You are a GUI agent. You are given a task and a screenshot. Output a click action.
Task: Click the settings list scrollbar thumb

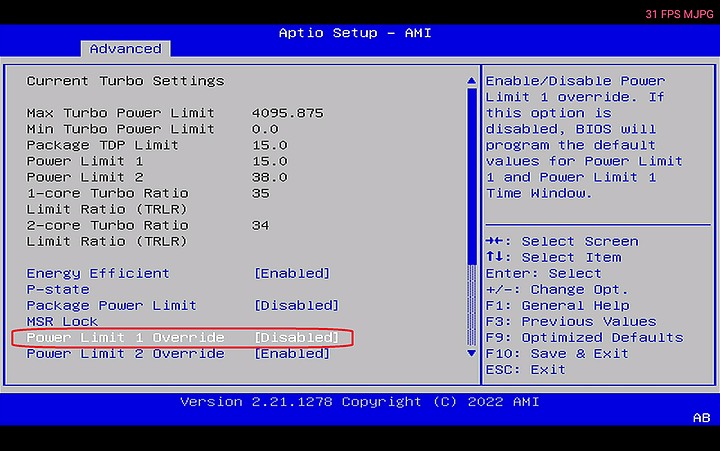(471, 176)
